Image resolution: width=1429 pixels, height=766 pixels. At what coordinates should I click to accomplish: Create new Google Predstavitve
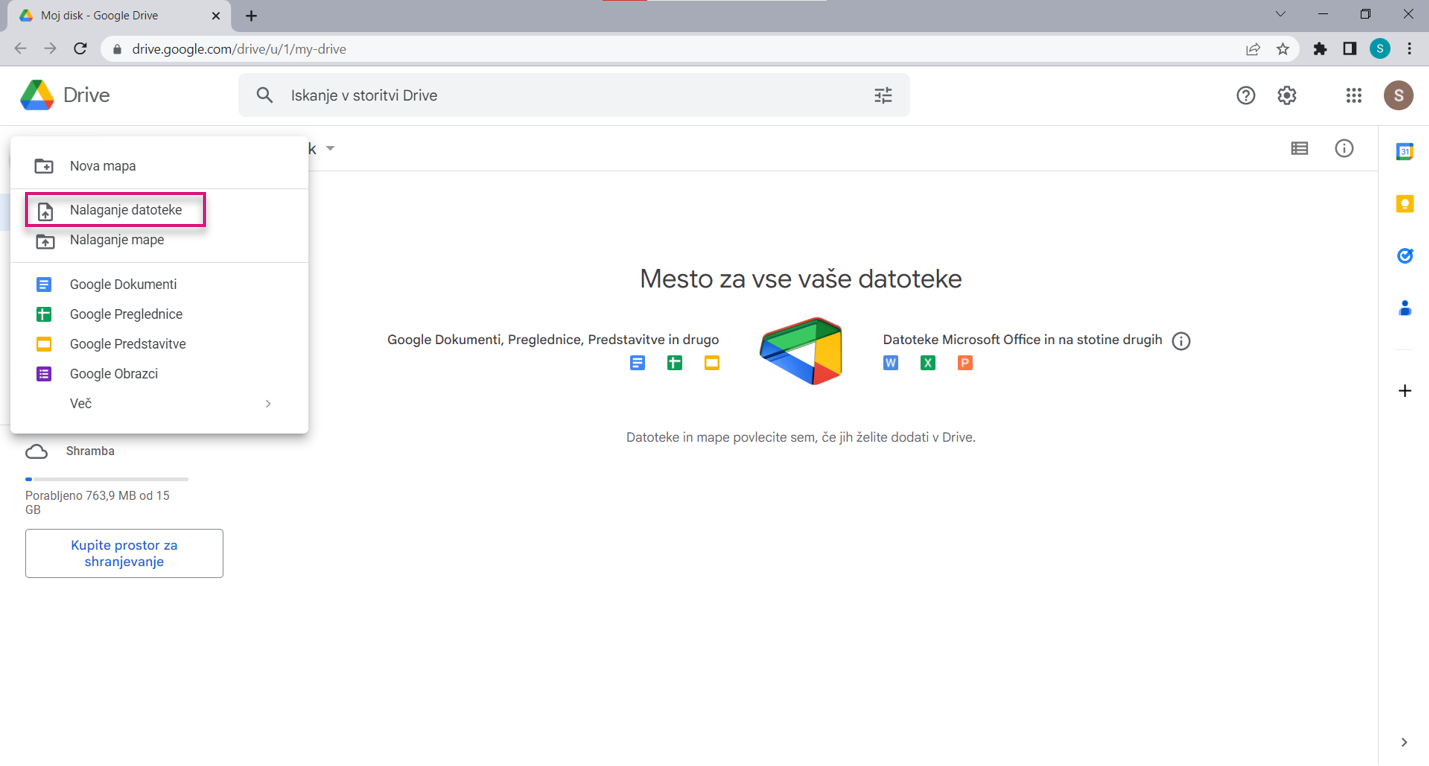[159, 344]
